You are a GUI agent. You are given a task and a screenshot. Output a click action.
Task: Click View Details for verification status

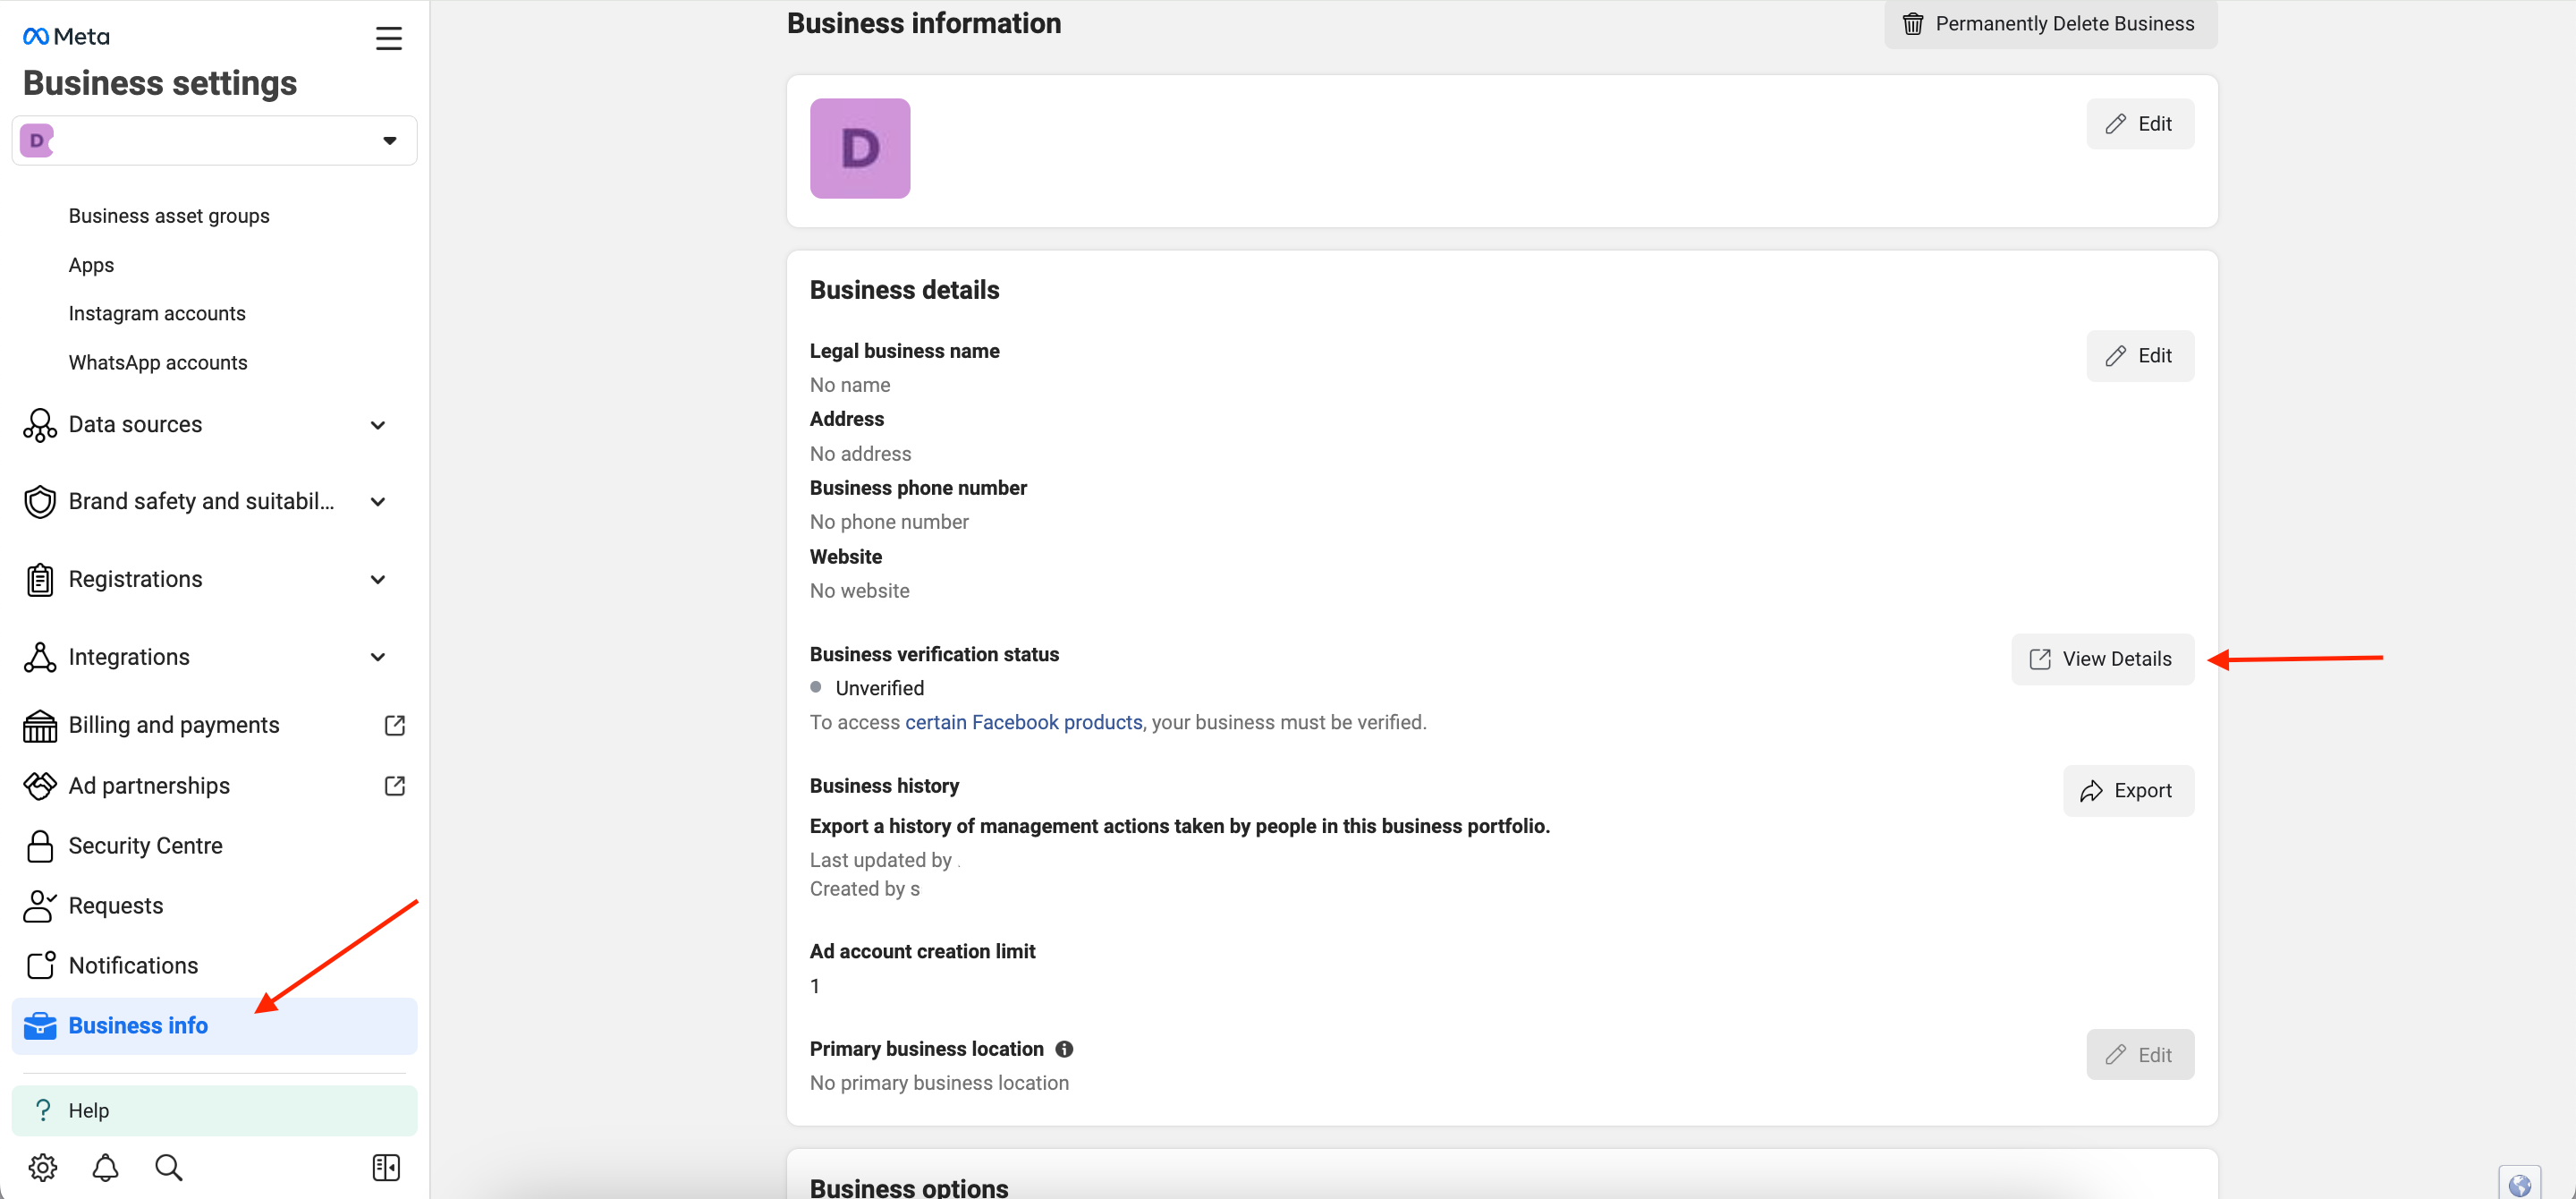pos(2102,659)
